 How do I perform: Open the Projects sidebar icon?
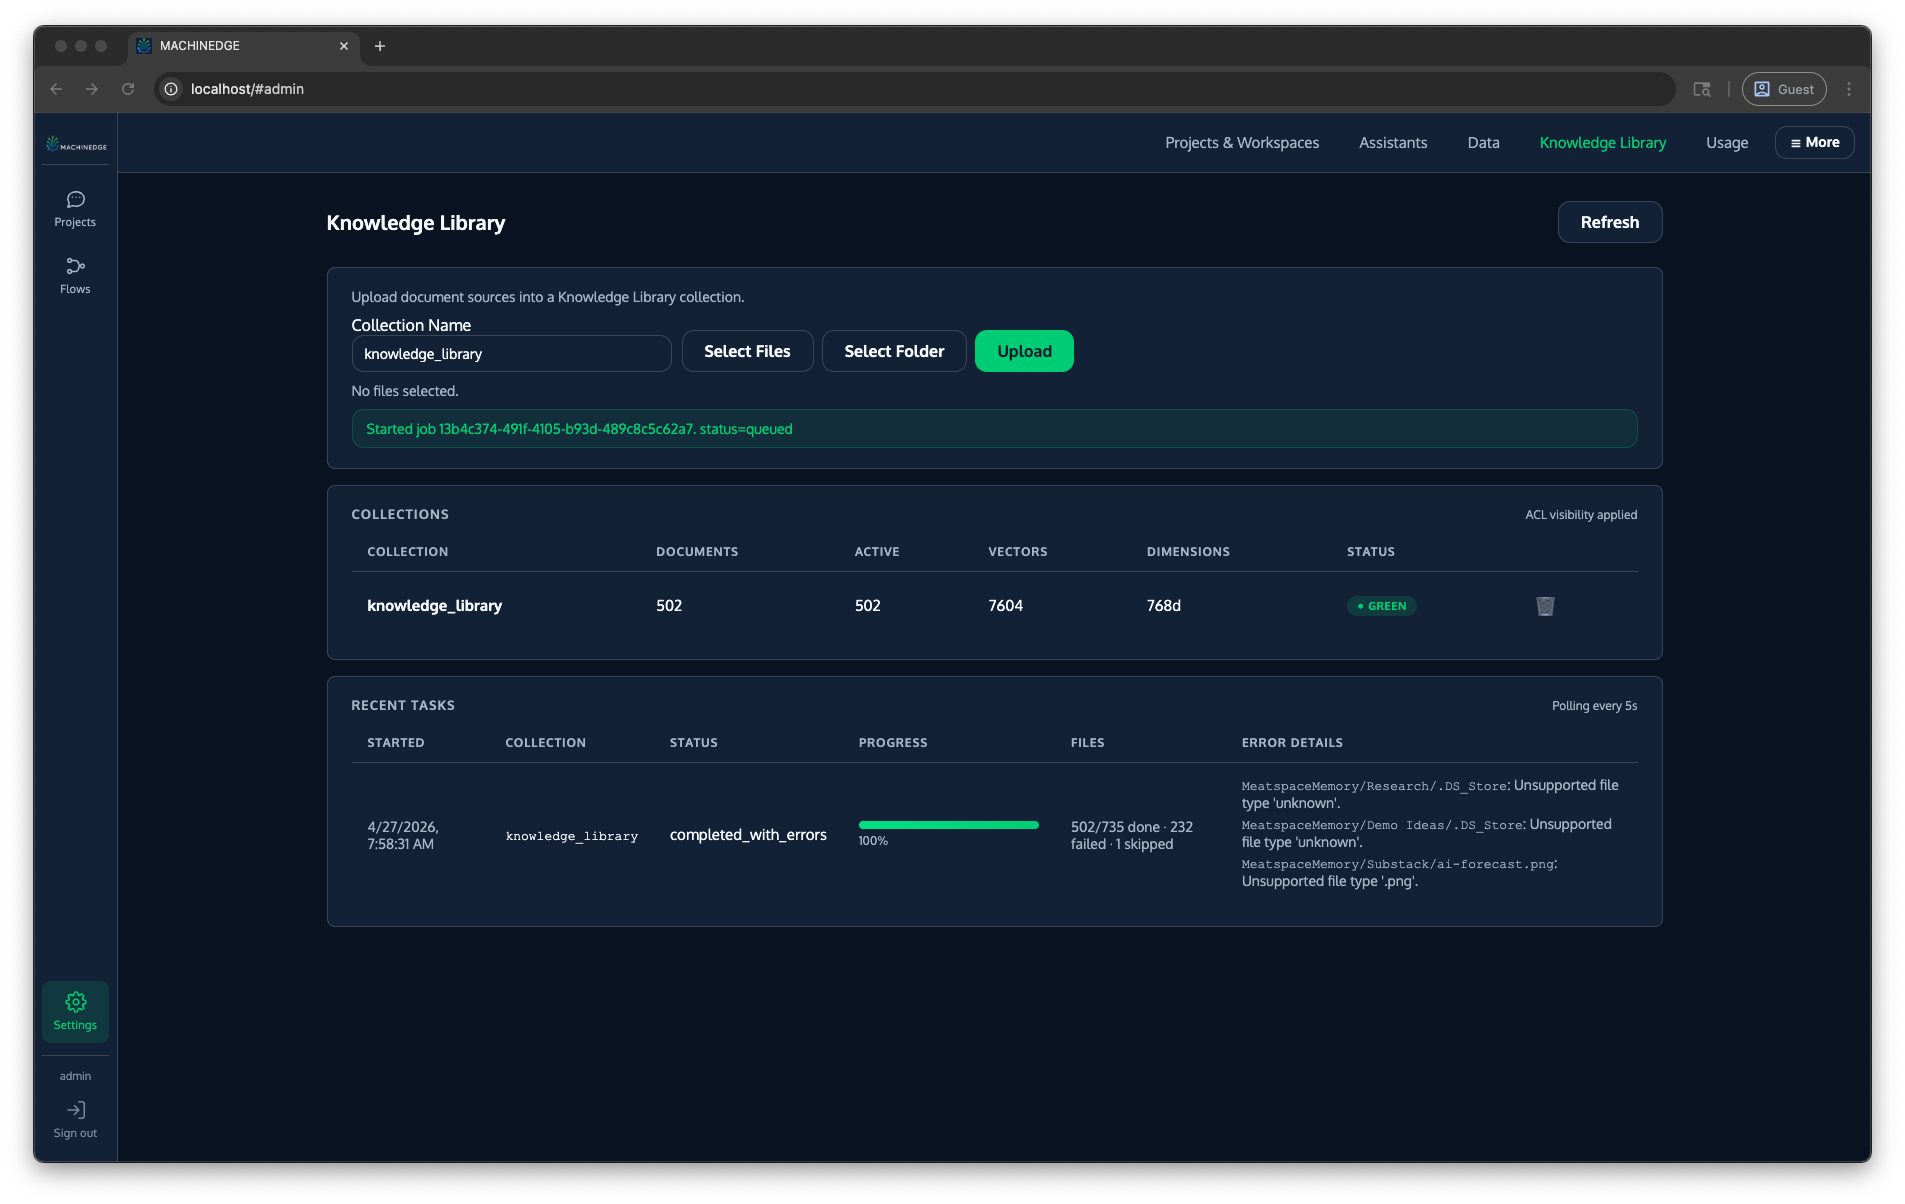pos(75,209)
